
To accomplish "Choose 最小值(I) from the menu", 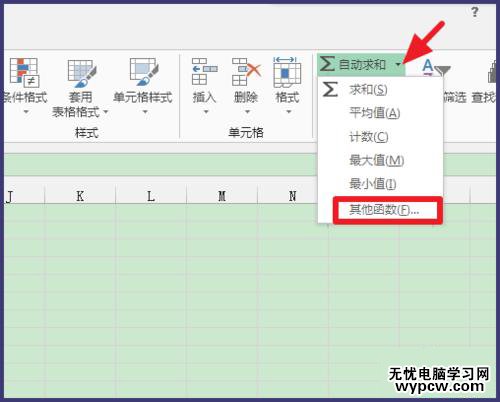I will click(x=380, y=184).
